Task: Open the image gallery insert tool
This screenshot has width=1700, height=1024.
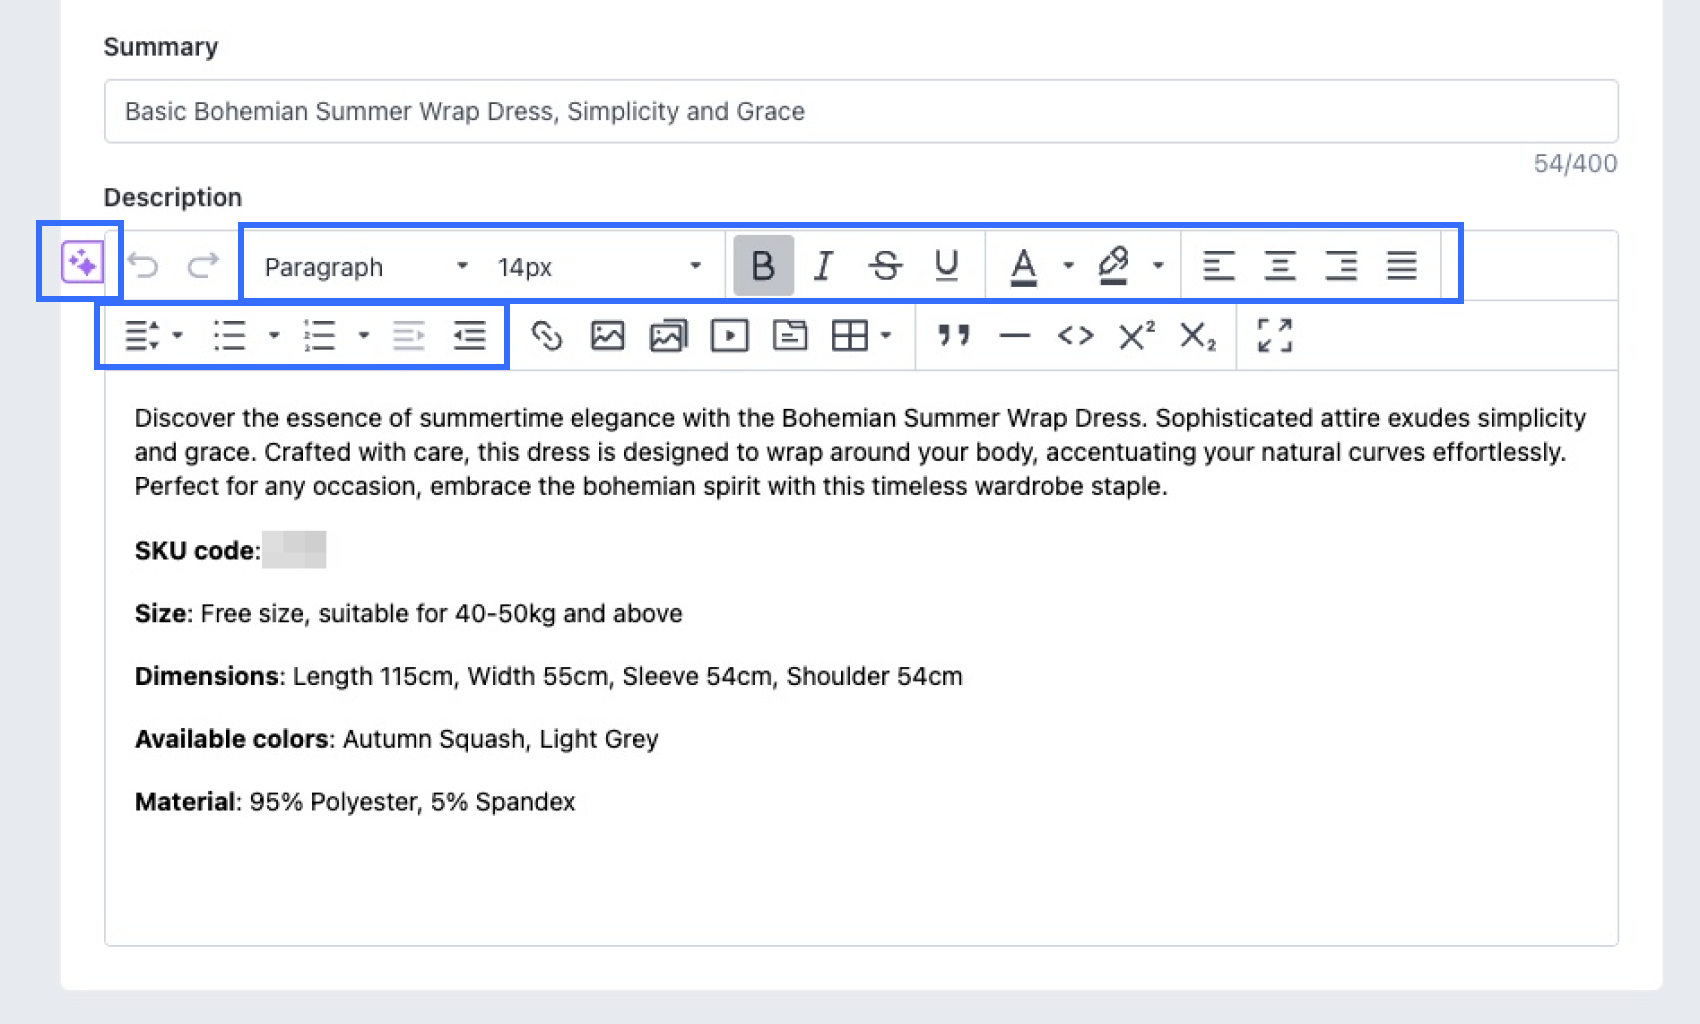Action: (668, 336)
